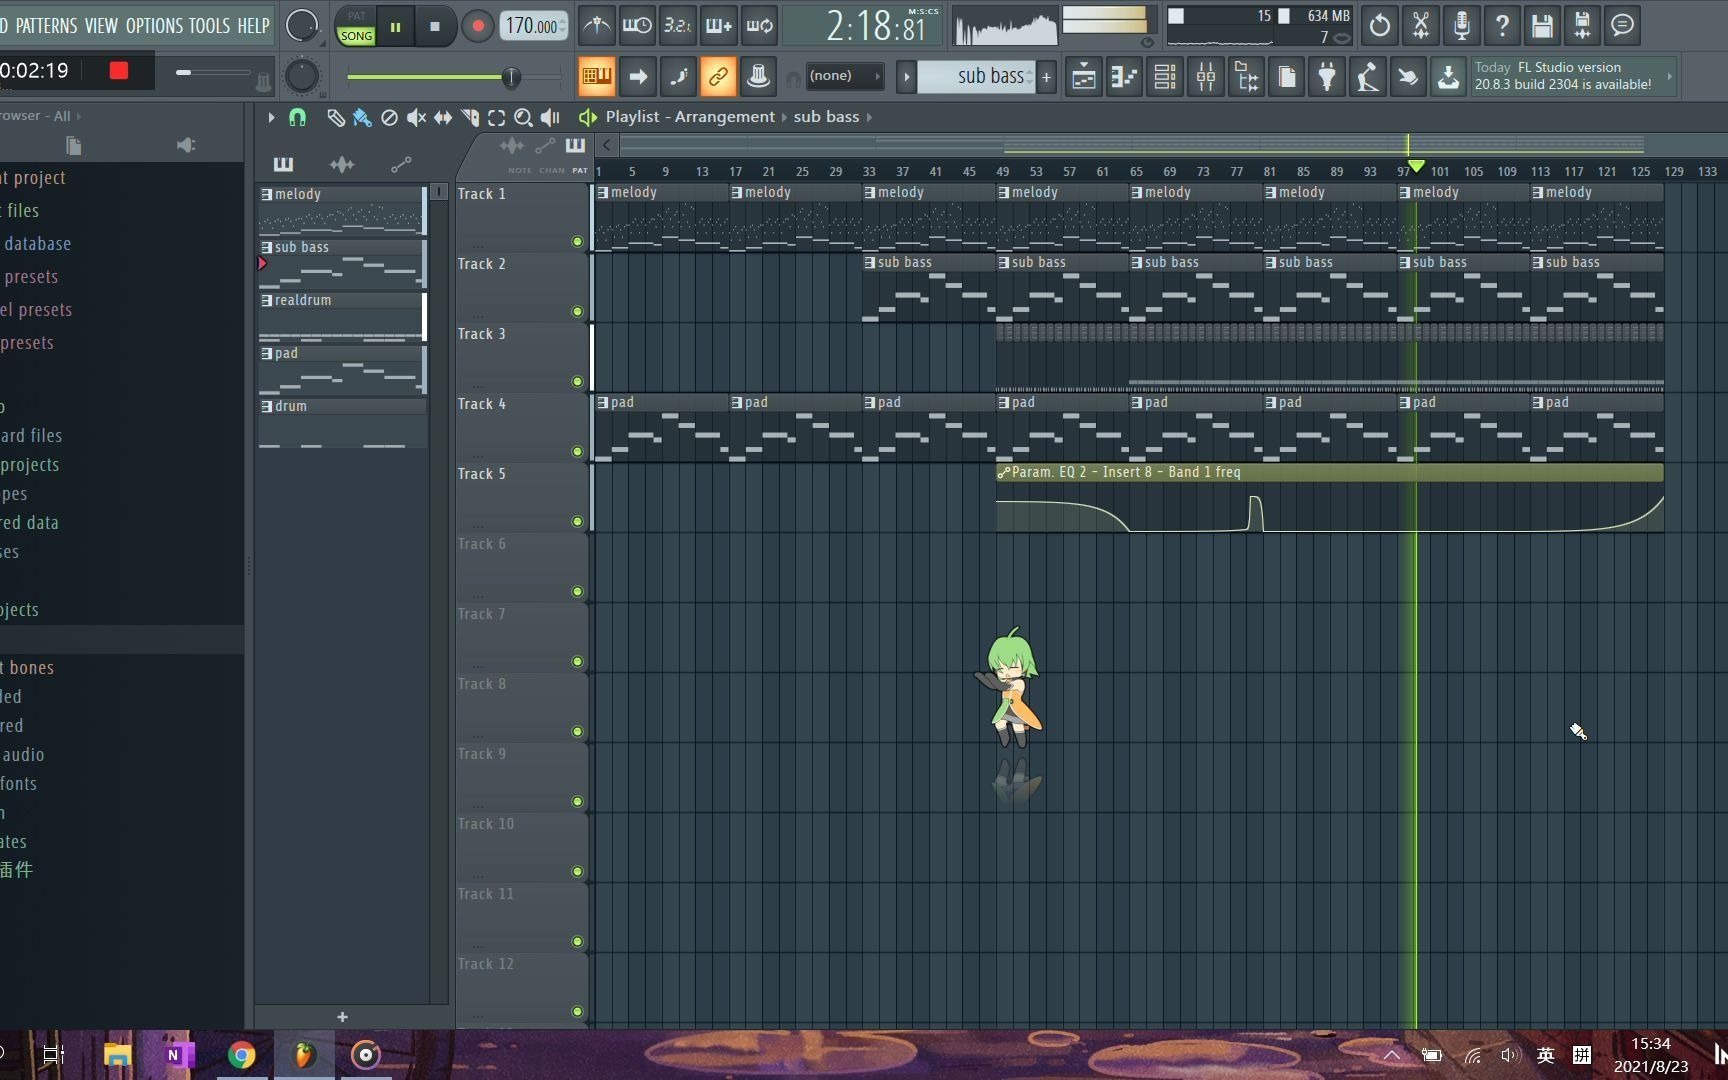Image resolution: width=1728 pixels, height=1080 pixels.
Task: Expand the breadcrumb arrow after sub bass
Action: pyautogui.click(x=869, y=117)
